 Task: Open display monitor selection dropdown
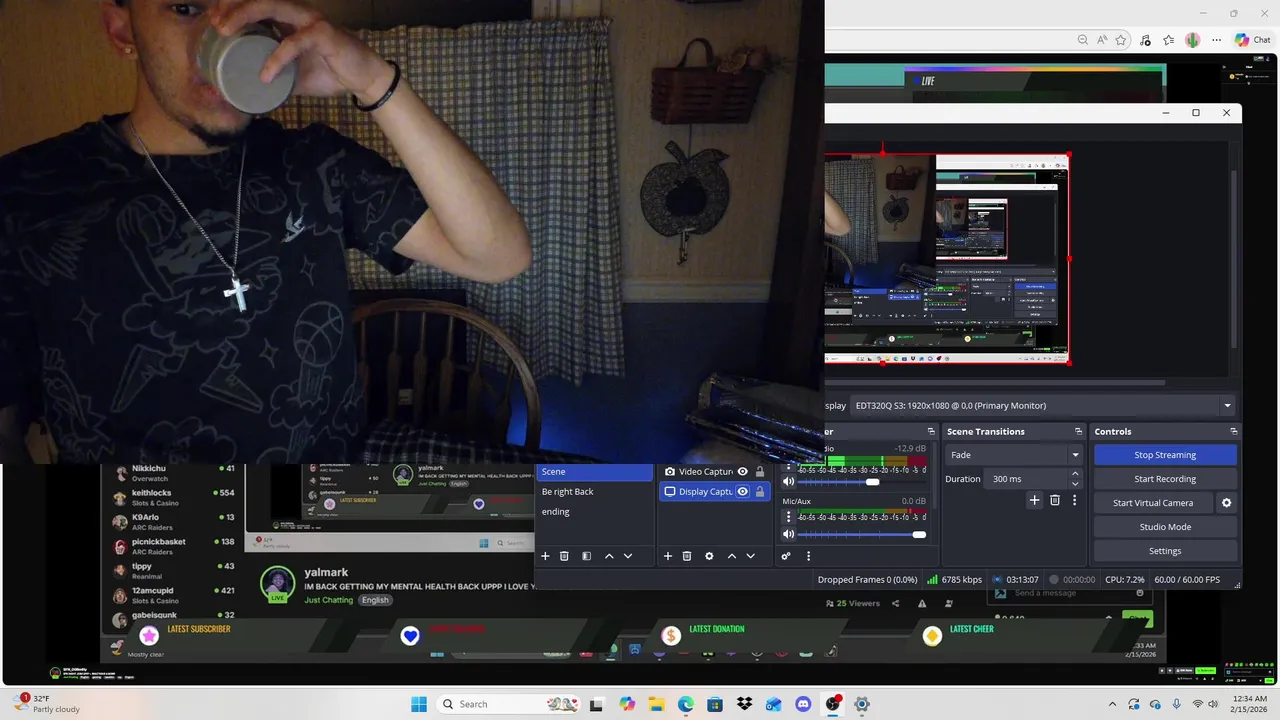pos(1043,406)
